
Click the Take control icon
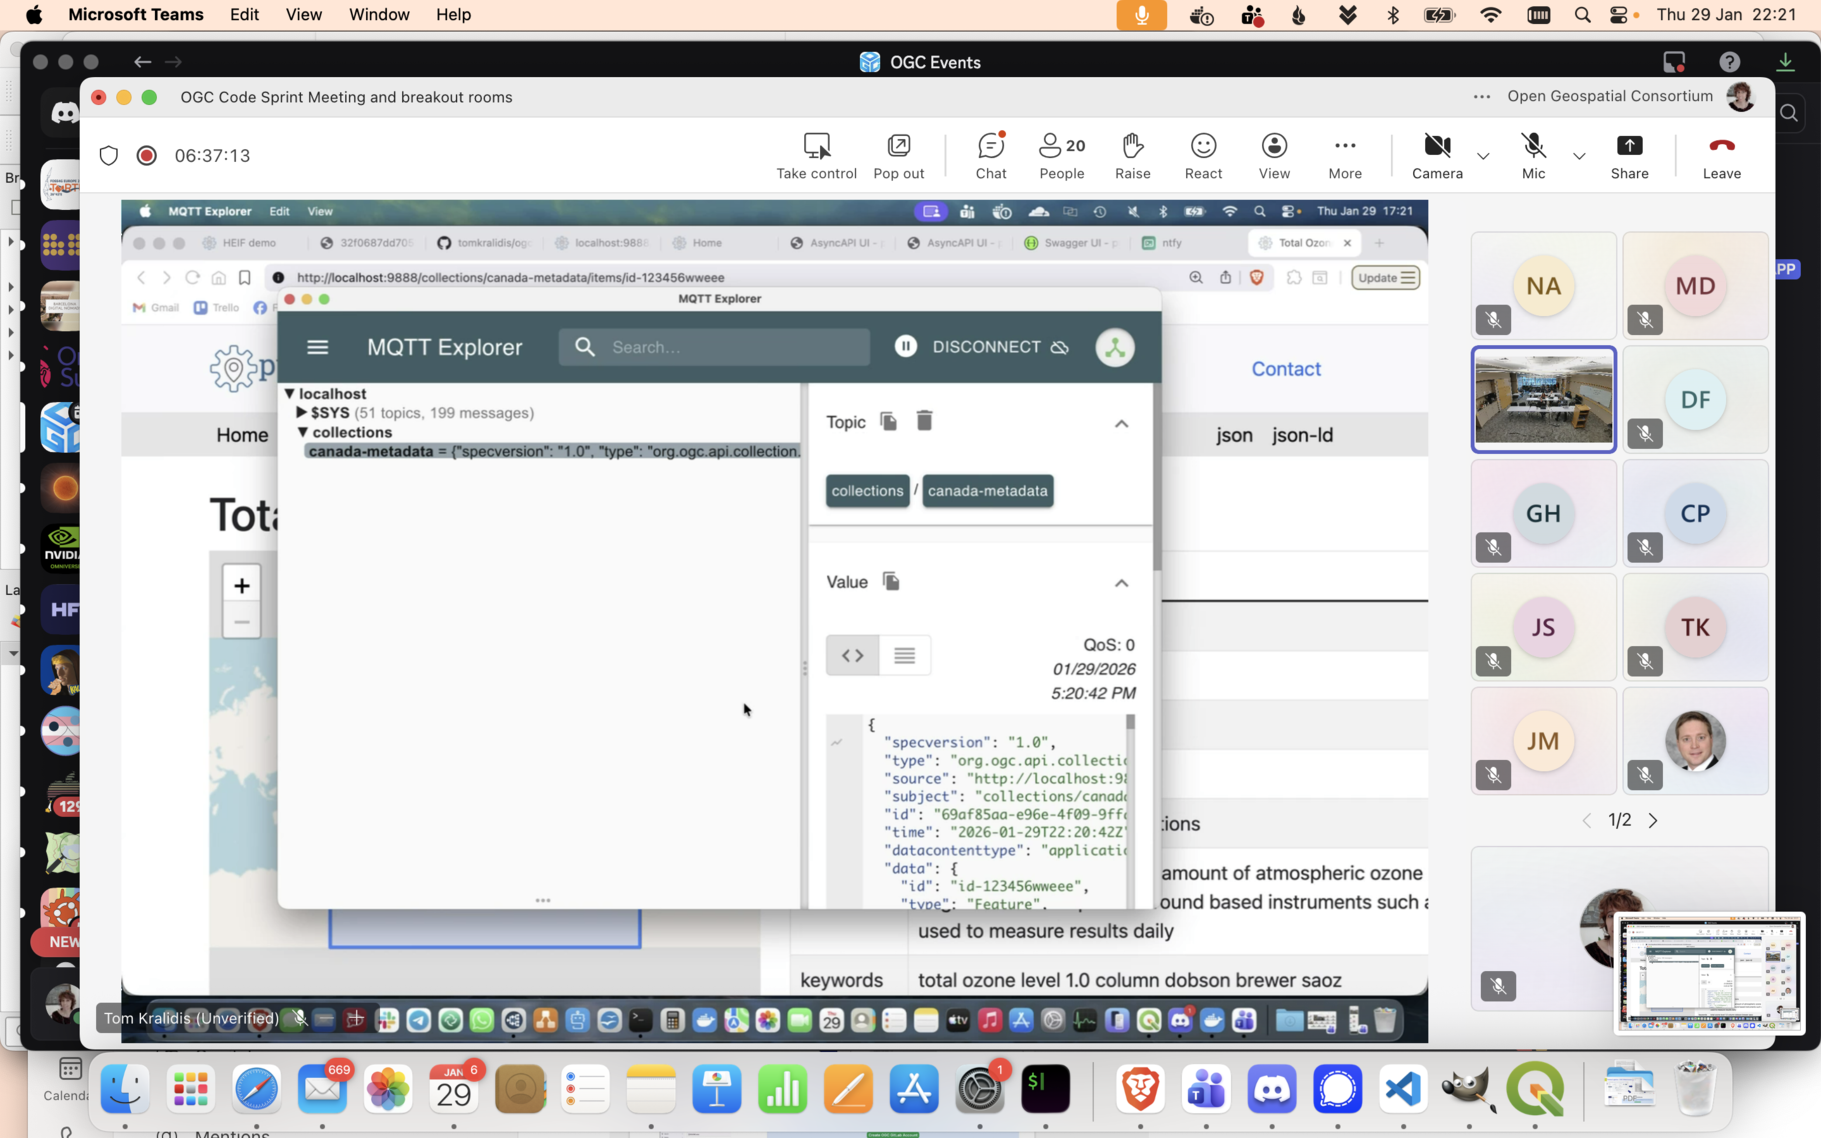pyautogui.click(x=816, y=146)
